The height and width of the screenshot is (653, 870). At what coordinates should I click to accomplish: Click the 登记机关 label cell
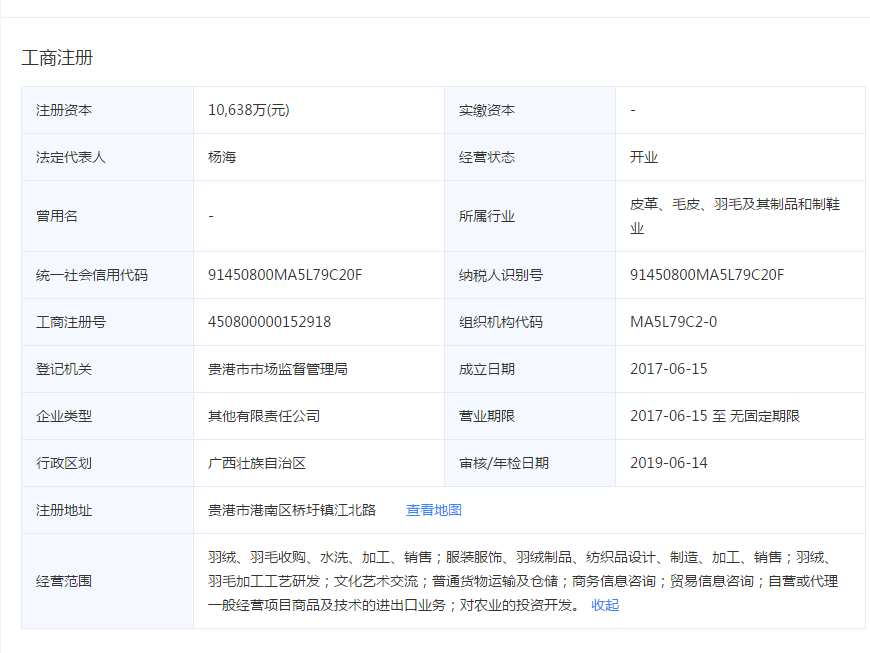108,369
